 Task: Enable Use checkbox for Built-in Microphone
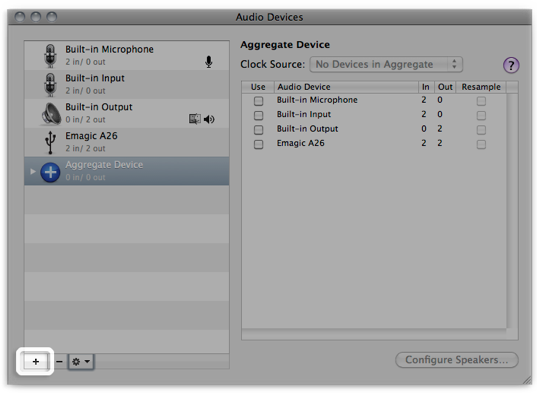259,101
